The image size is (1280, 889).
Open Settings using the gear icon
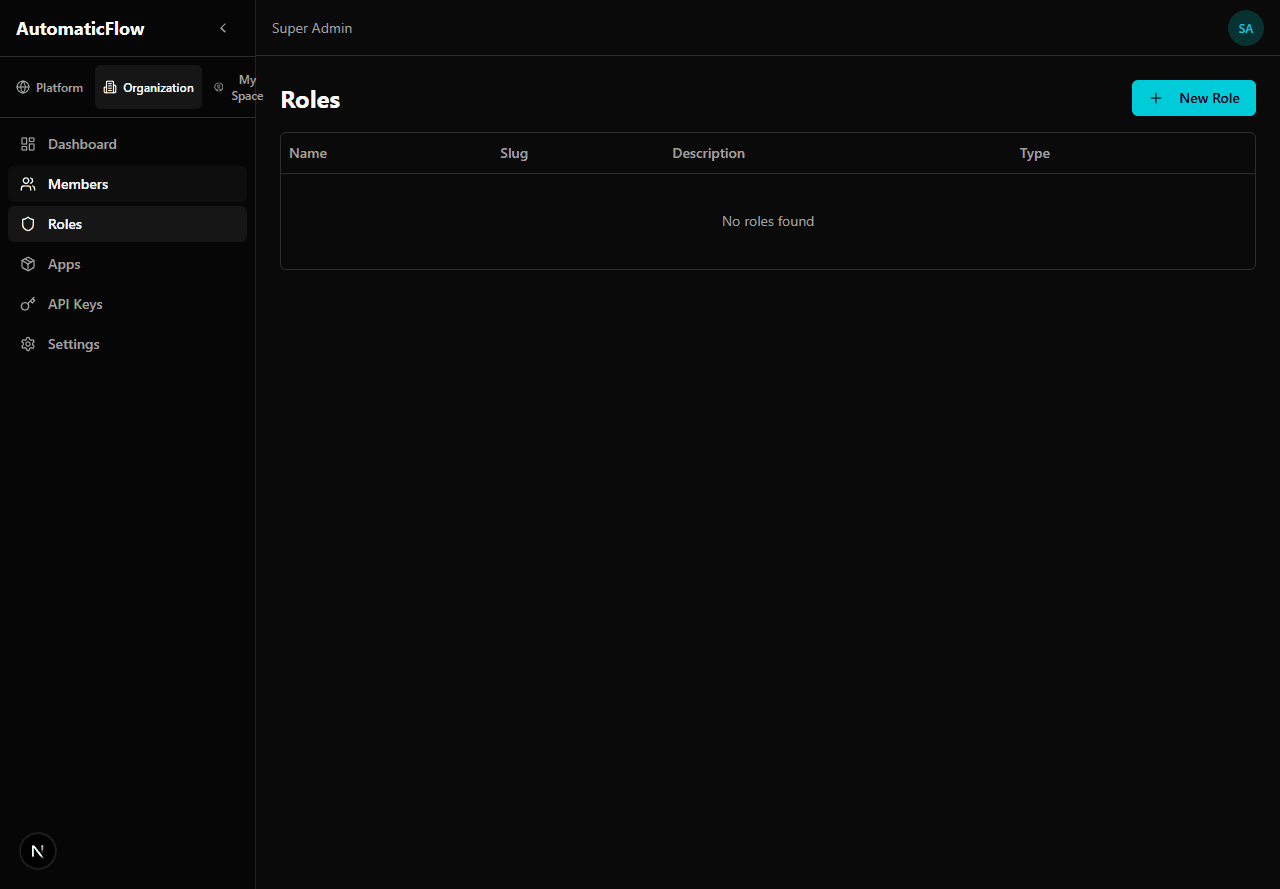[x=28, y=344]
